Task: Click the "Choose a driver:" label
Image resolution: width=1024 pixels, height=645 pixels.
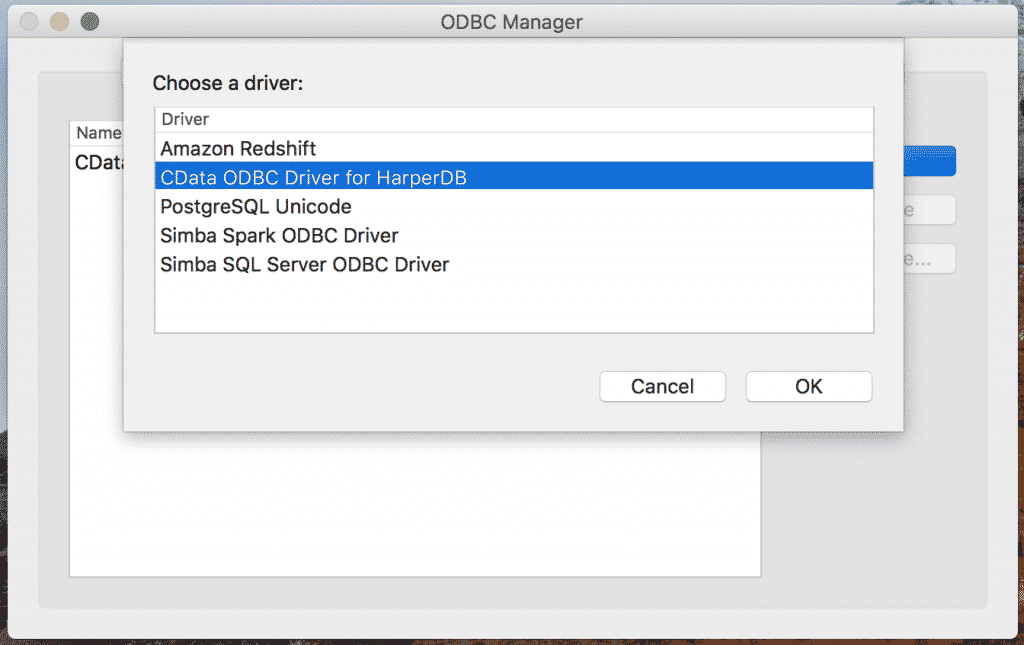Action: [227, 83]
